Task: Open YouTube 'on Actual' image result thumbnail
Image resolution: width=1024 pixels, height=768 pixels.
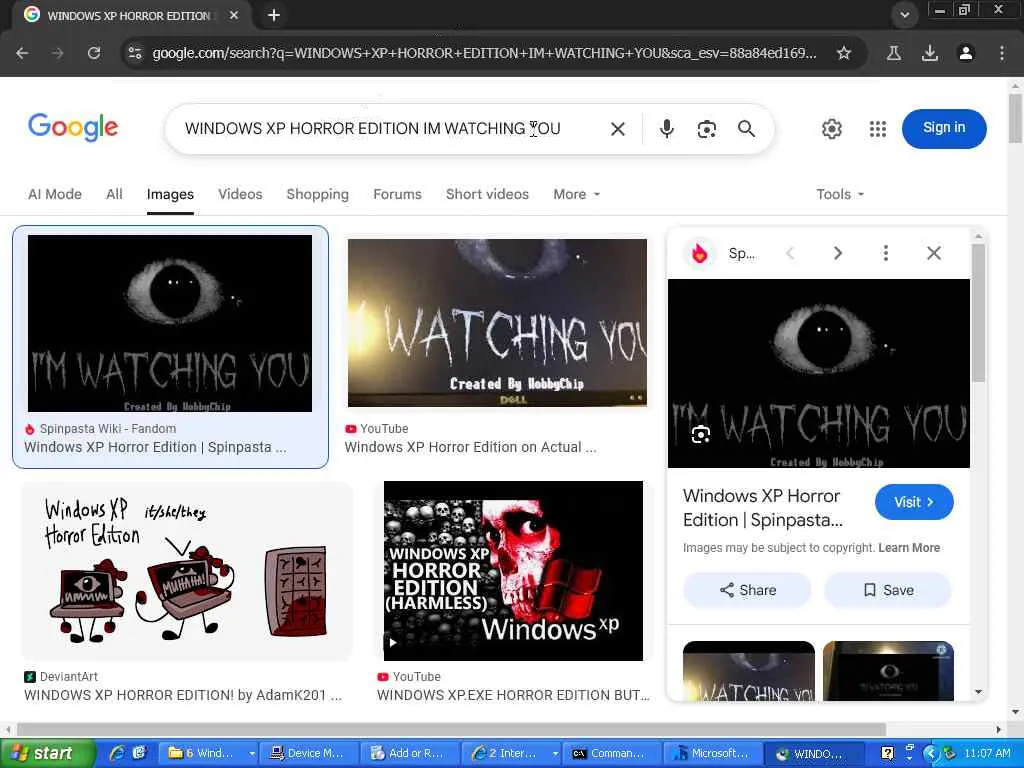Action: [497, 323]
